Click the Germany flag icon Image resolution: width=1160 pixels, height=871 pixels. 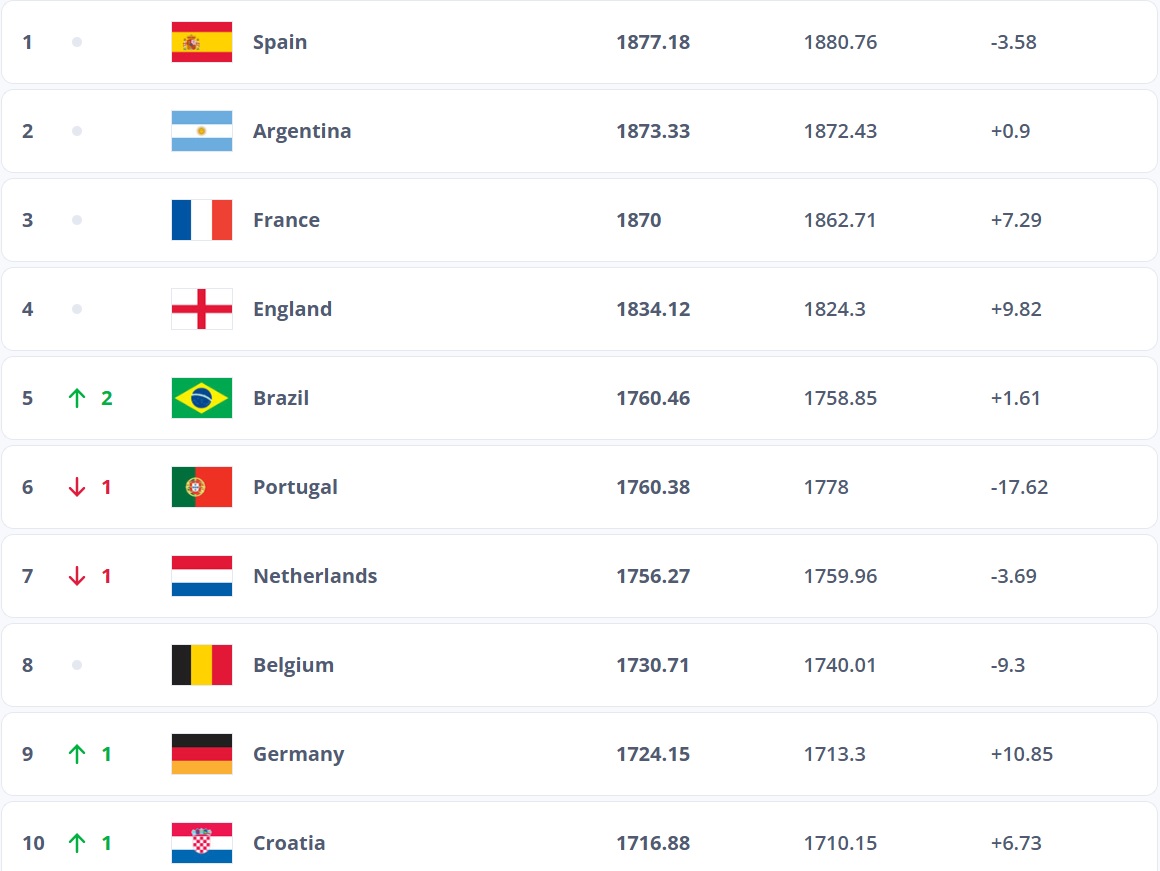tap(202, 754)
